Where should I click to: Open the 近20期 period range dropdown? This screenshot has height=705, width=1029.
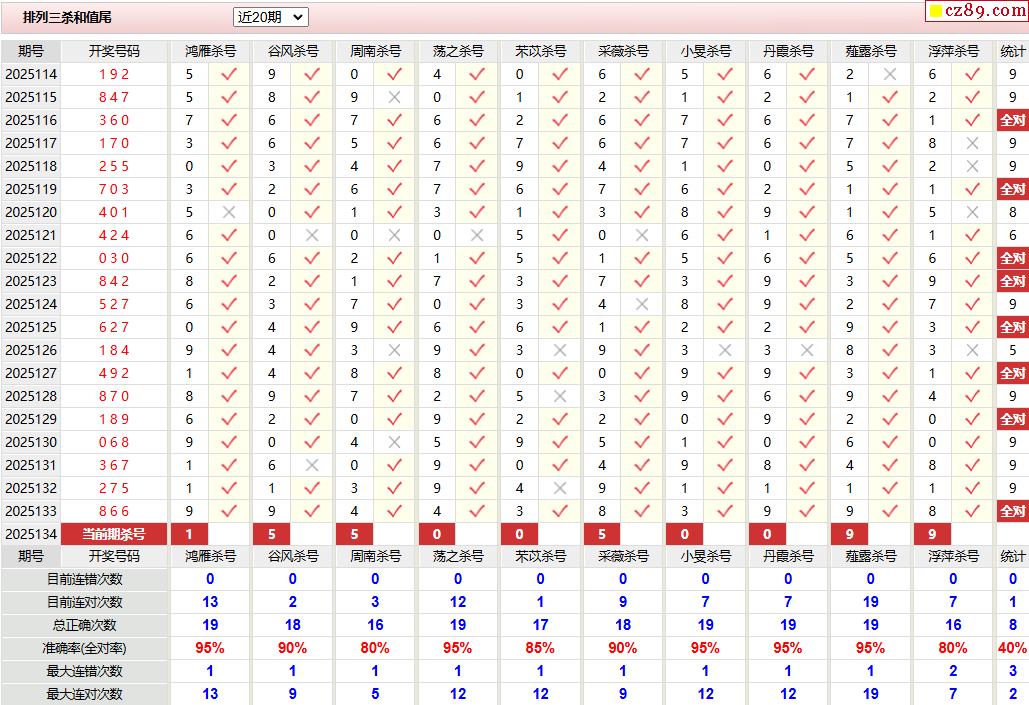(270, 17)
